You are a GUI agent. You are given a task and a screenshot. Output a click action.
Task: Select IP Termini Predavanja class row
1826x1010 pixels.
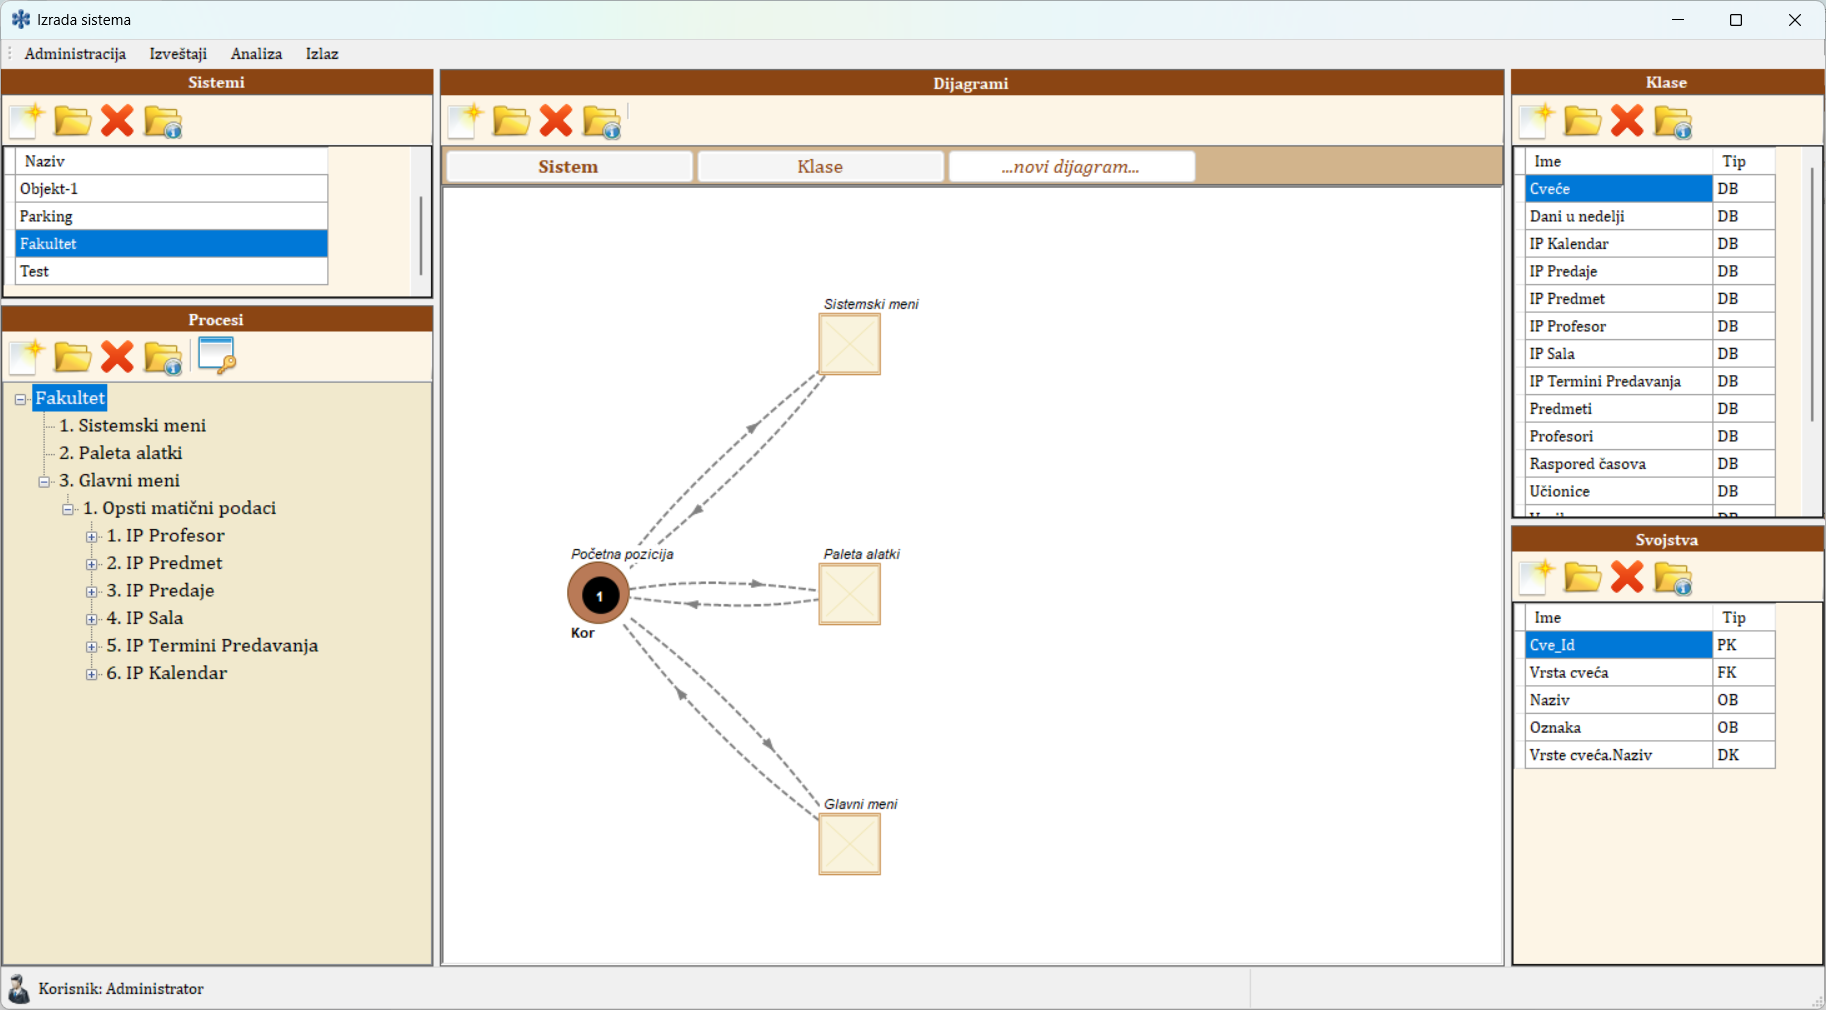click(1650, 381)
